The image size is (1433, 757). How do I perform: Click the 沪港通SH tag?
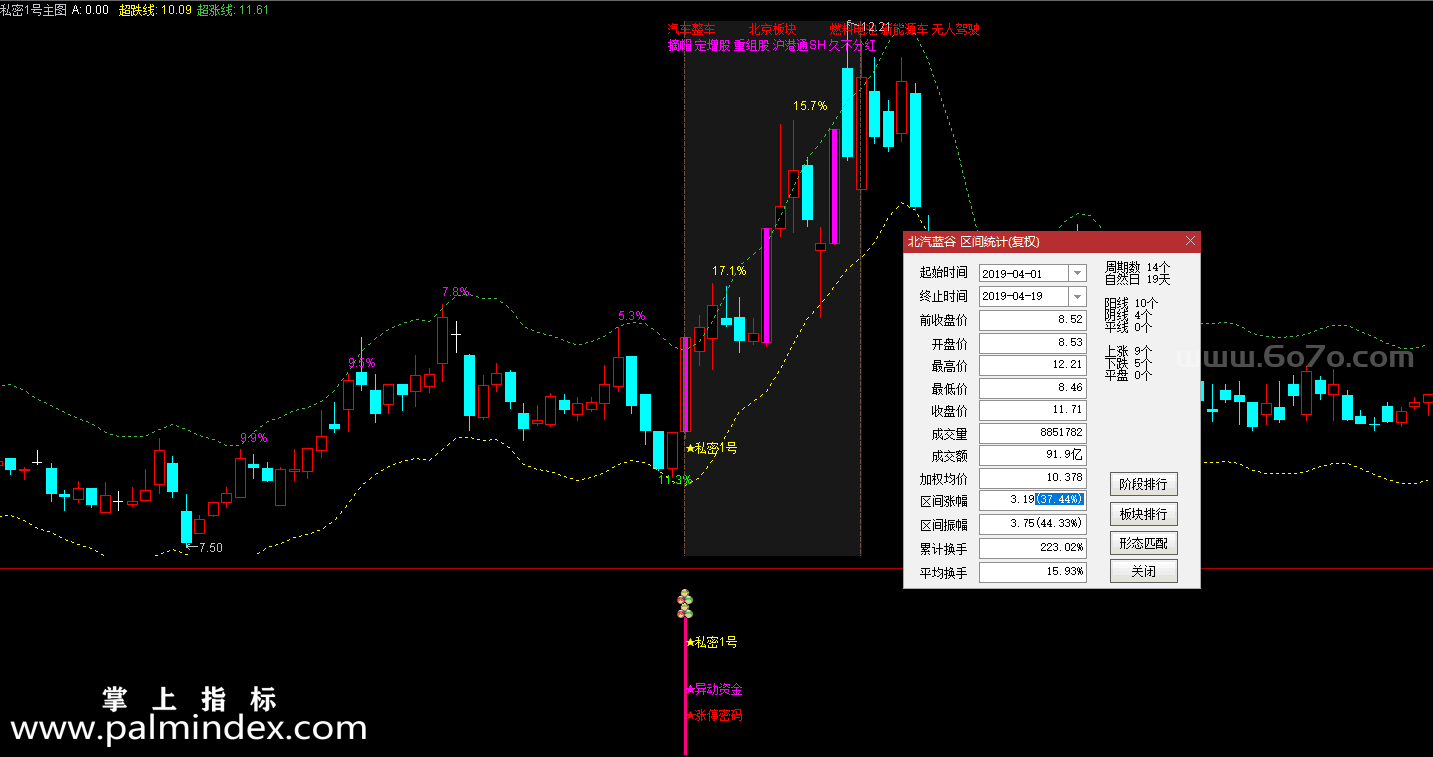click(800, 46)
